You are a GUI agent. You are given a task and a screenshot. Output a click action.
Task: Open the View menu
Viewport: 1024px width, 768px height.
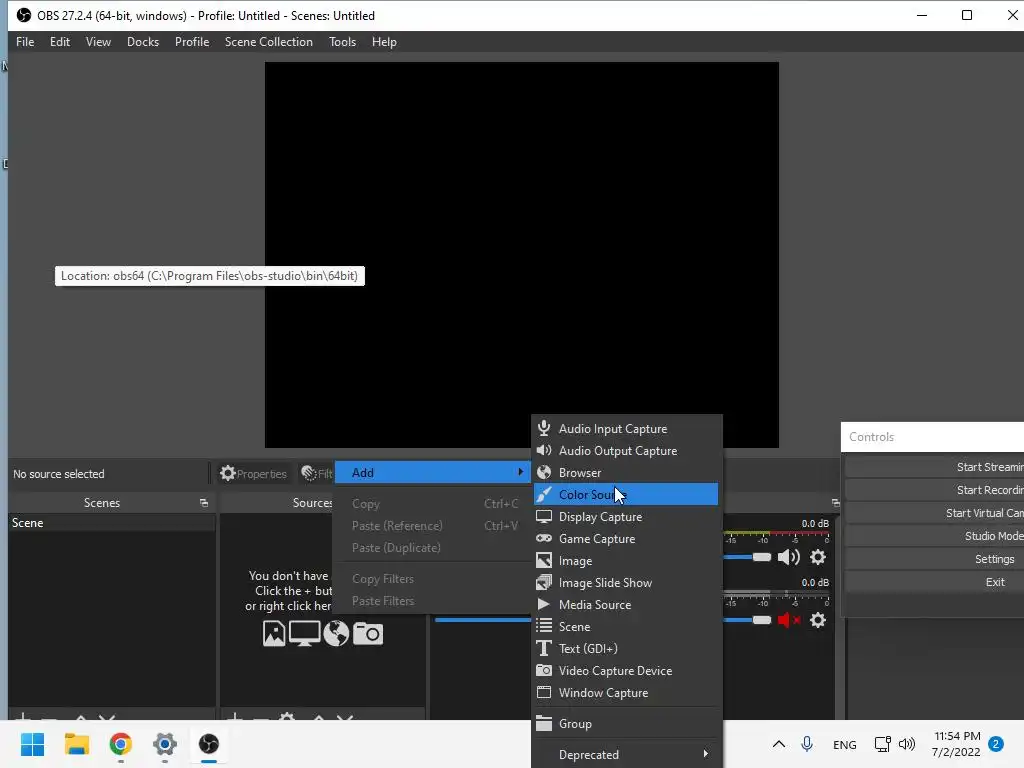pyautogui.click(x=98, y=42)
